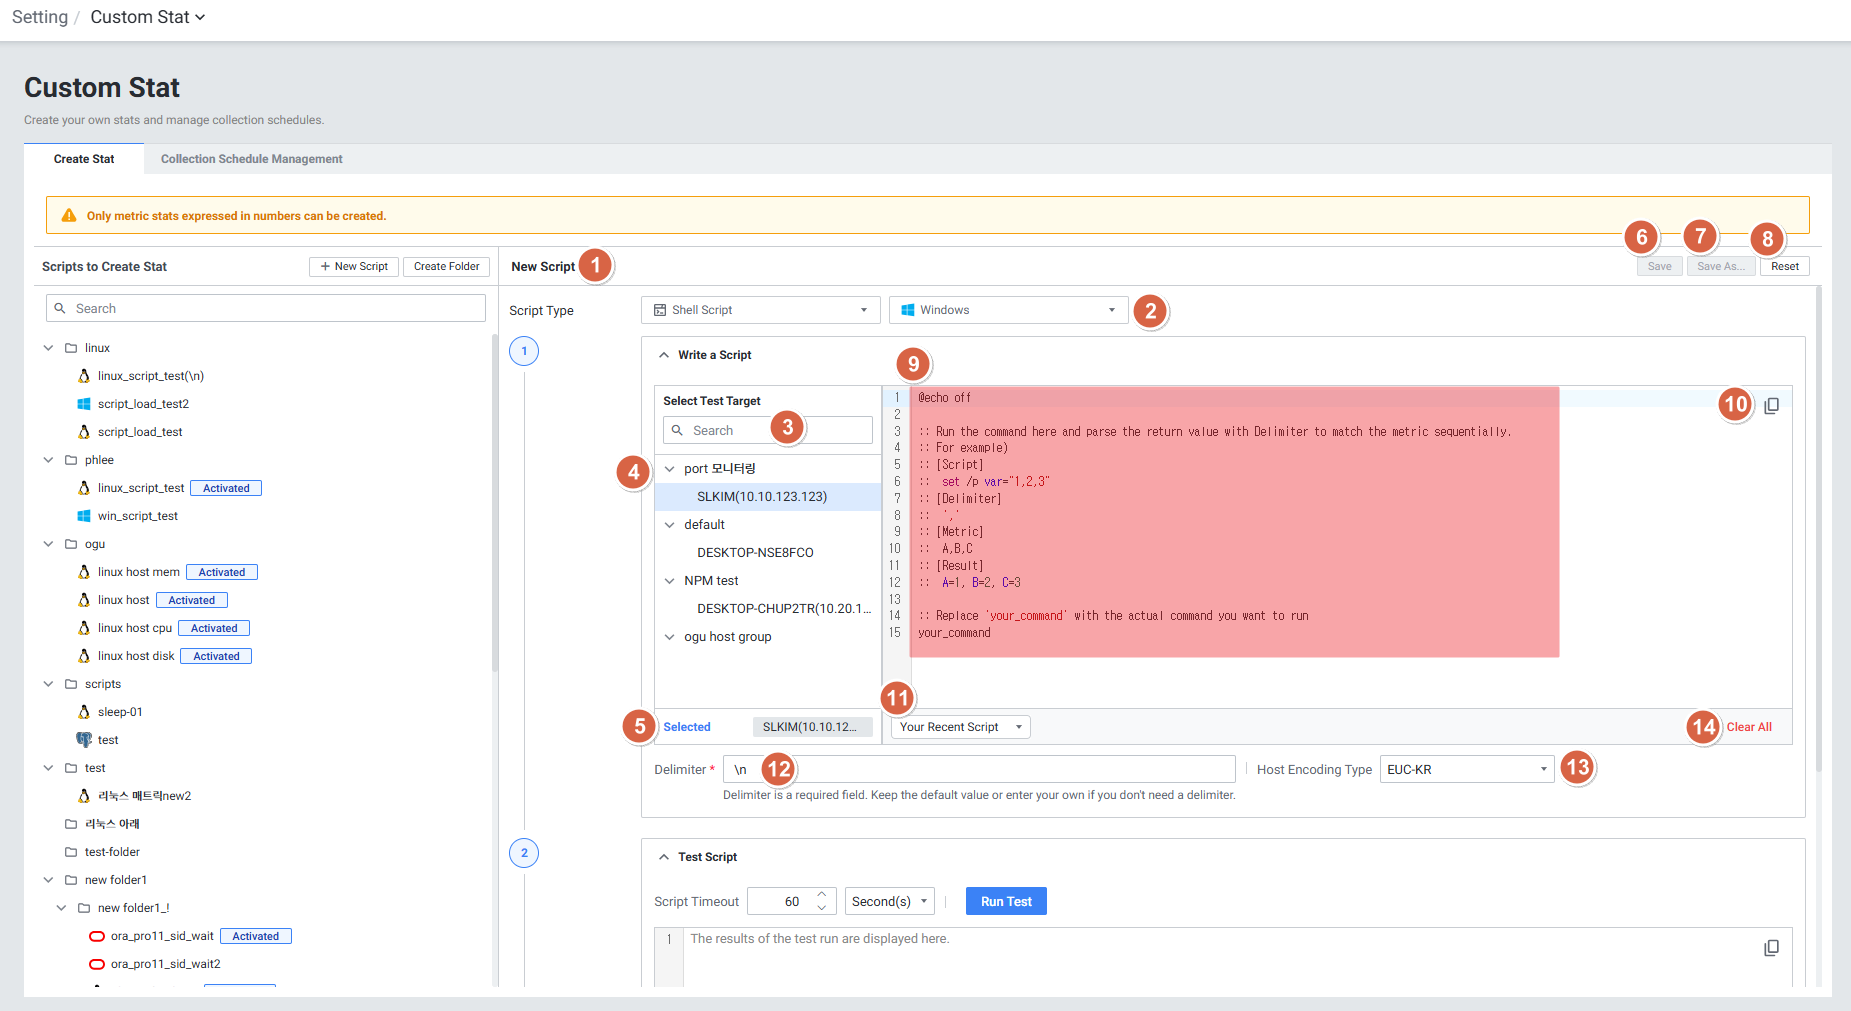Click the copy icon in the script editor
This screenshot has height=1011, width=1851.
[1771, 406]
